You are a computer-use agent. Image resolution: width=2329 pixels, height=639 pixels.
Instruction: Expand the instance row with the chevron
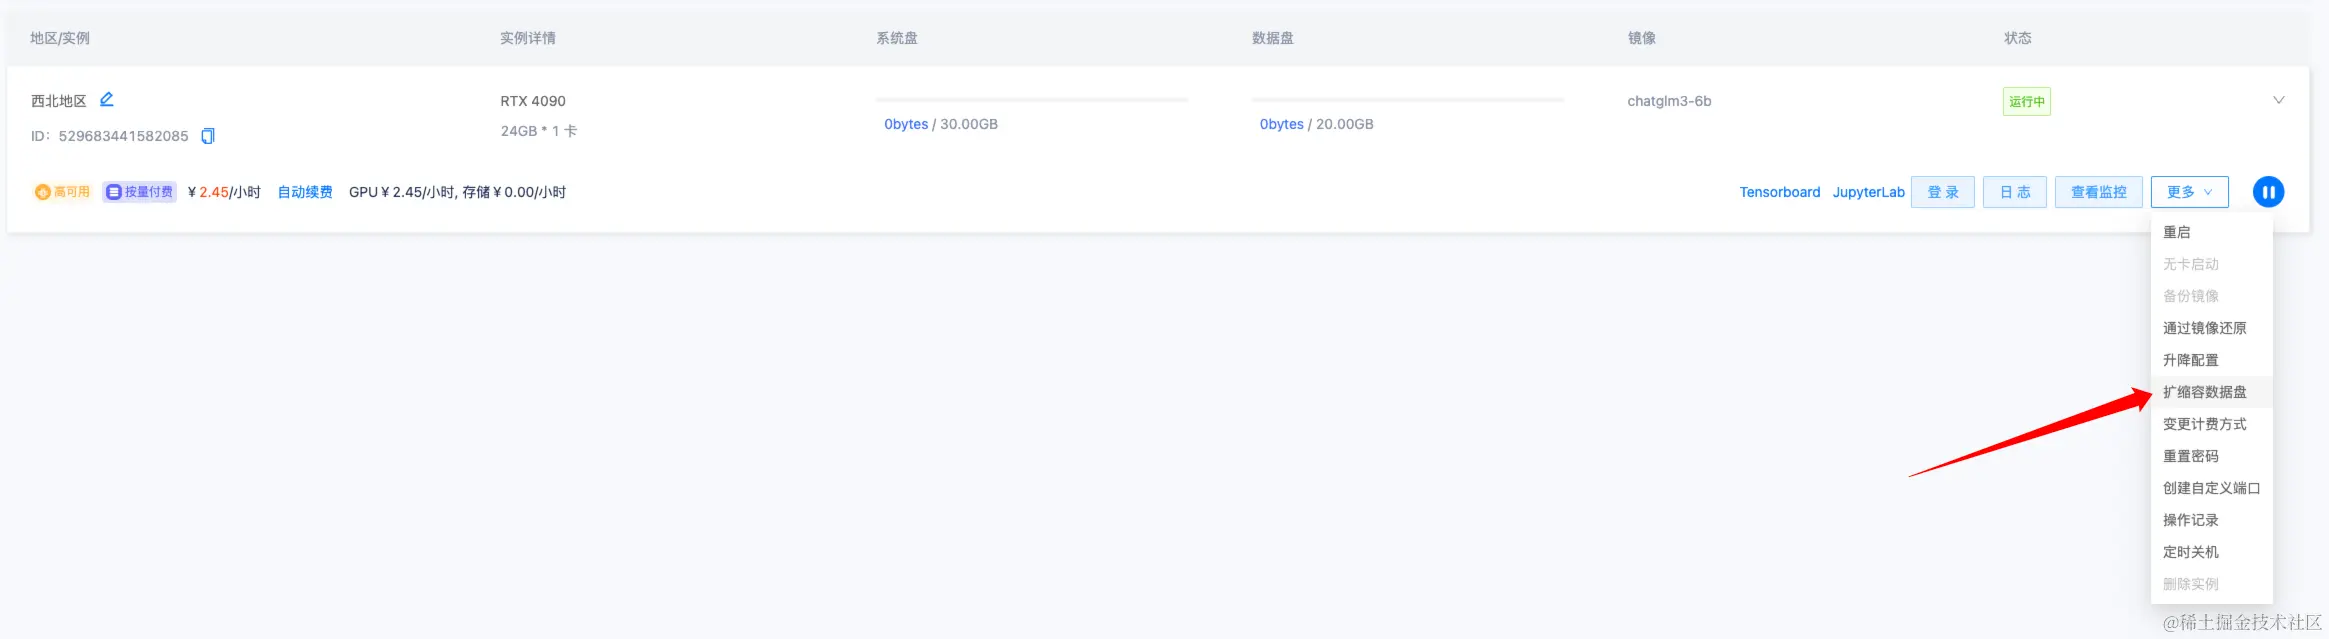point(2279,100)
